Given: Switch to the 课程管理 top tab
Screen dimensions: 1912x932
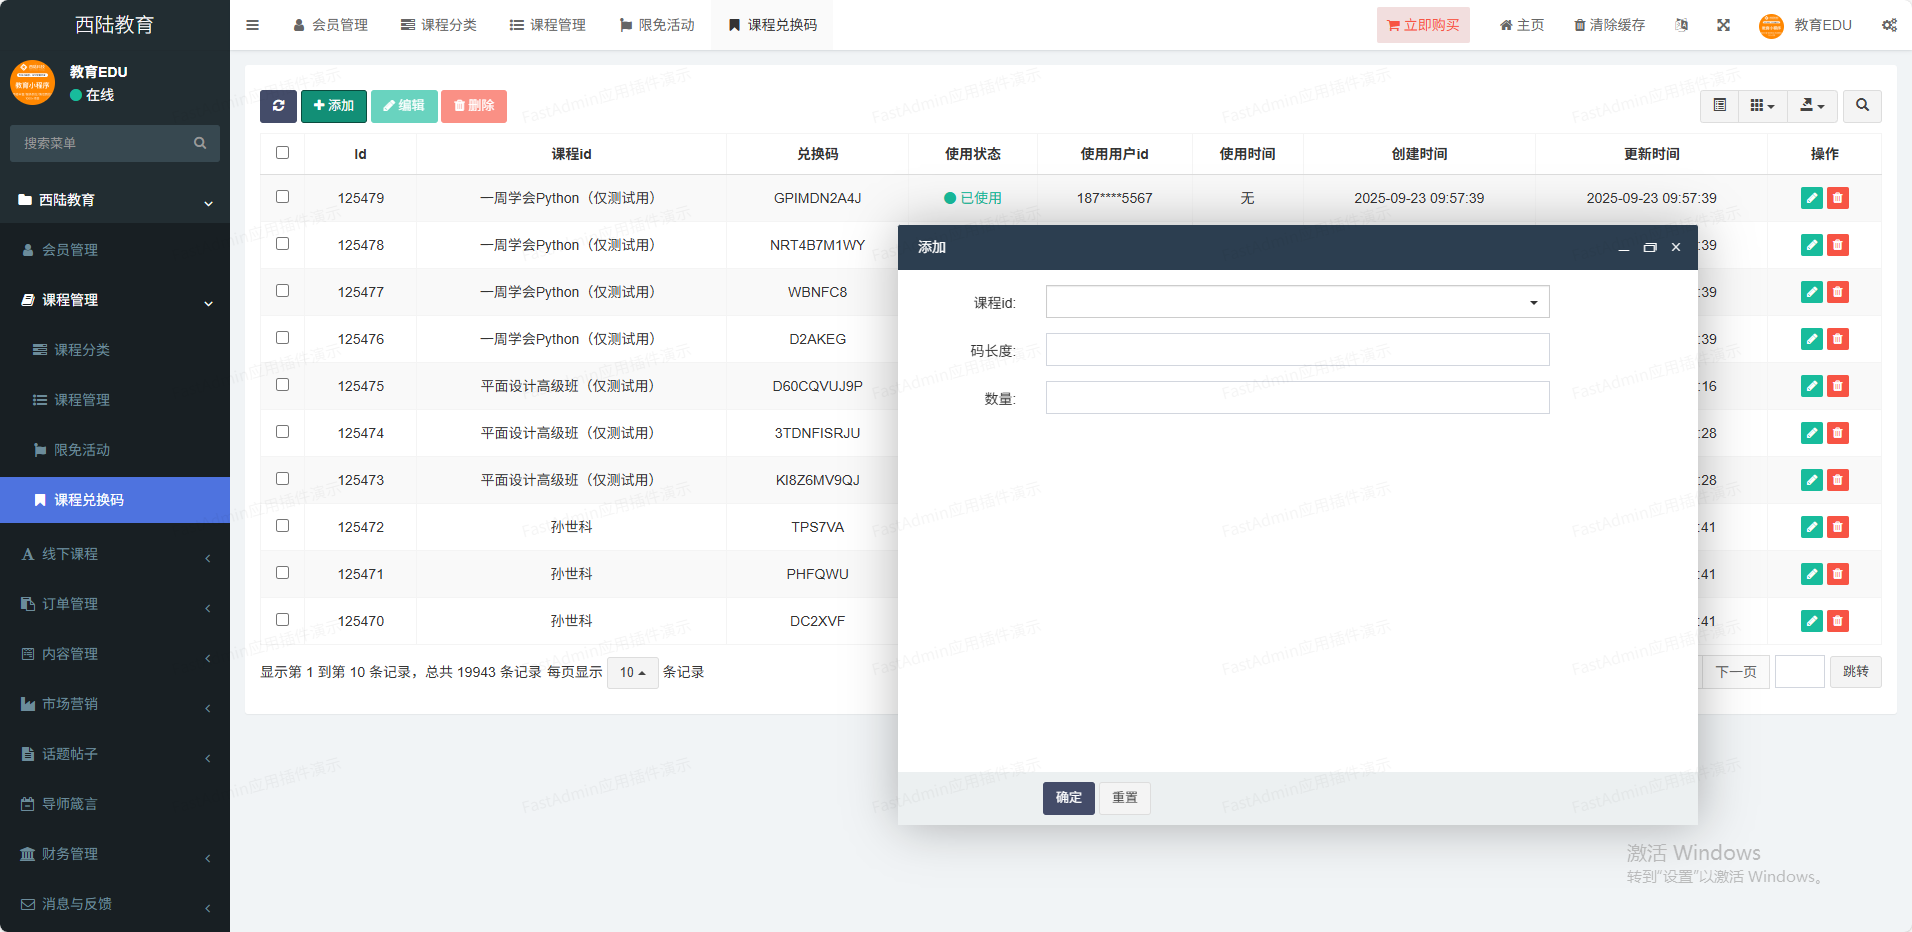Looking at the screenshot, I should point(547,25).
